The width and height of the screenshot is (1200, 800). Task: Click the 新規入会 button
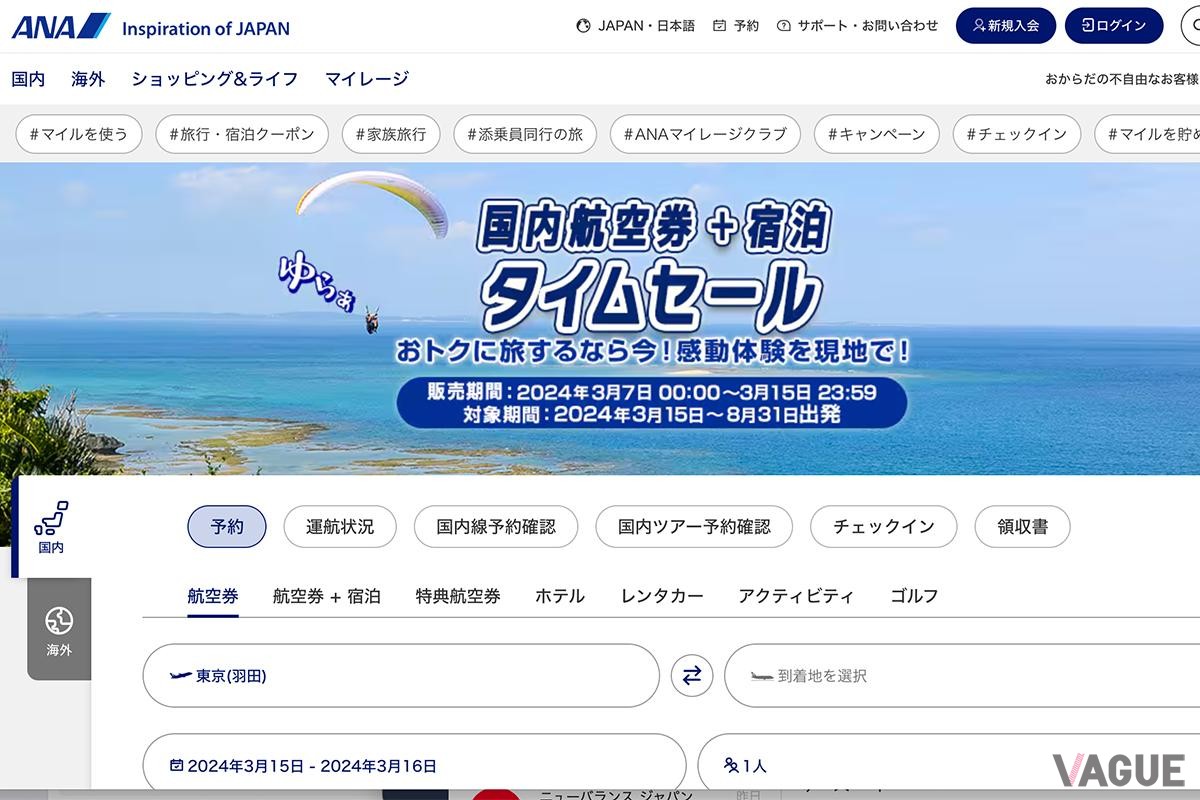click(1006, 26)
